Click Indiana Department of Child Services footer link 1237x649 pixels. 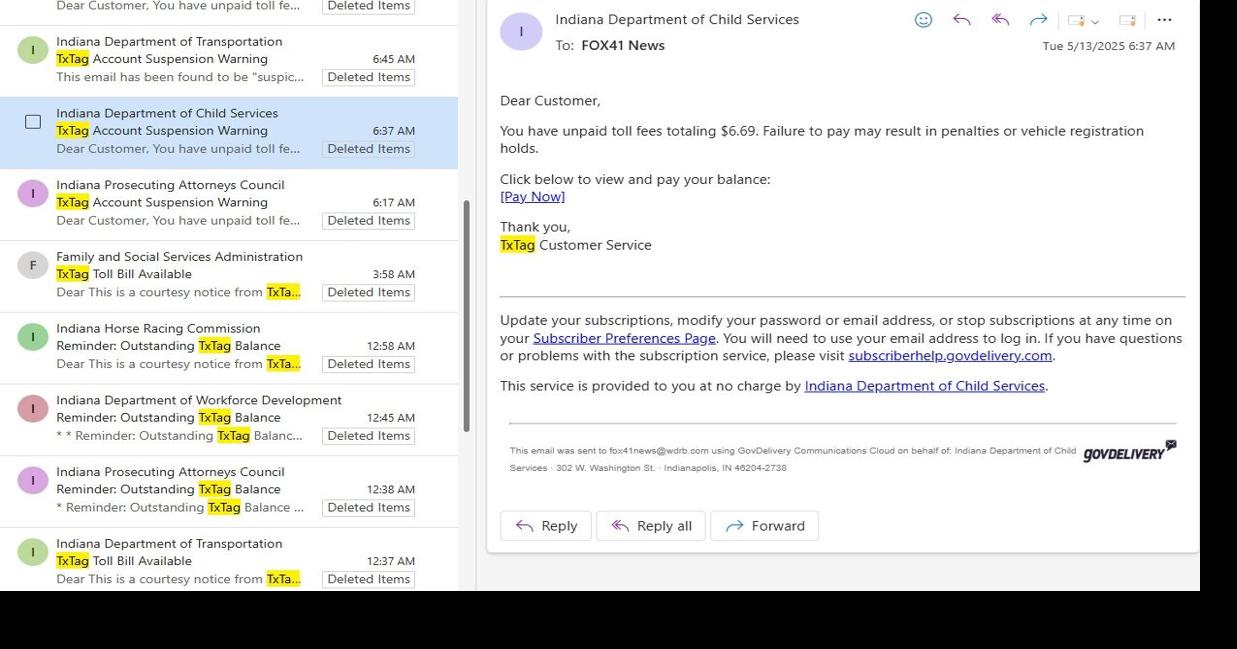click(925, 386)
